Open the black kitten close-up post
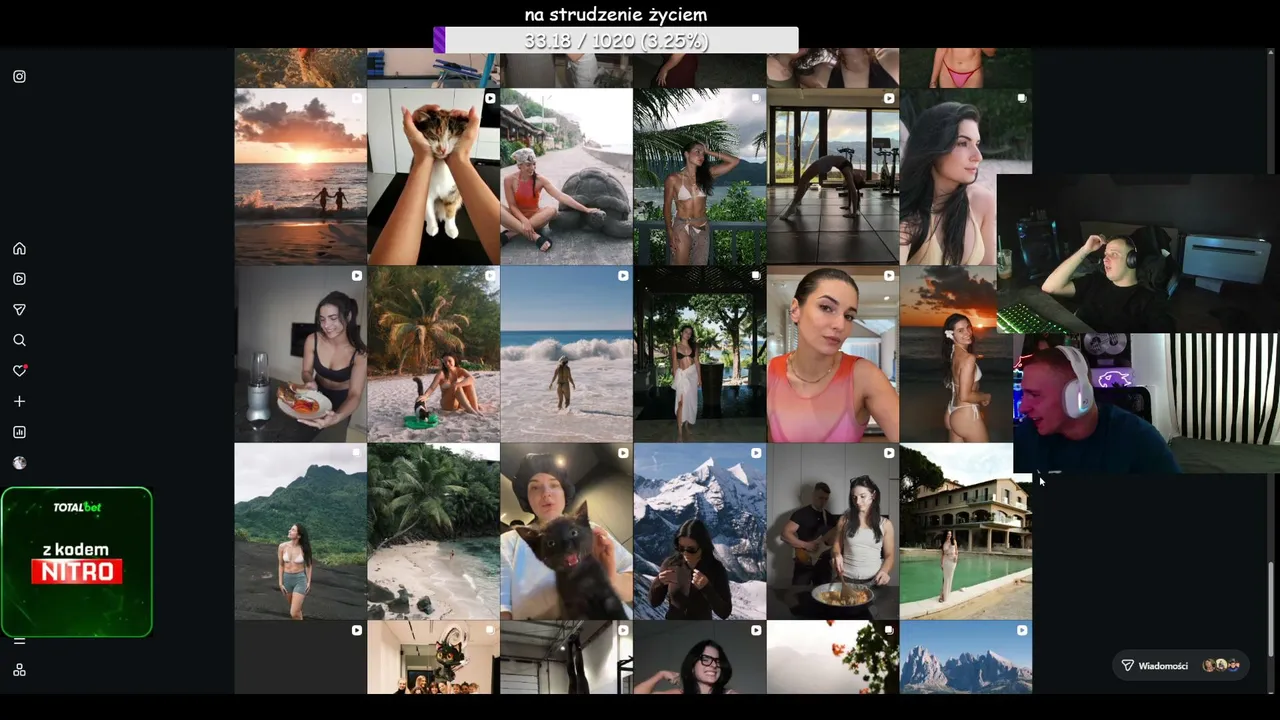 pyautogui.click(x=566, y=532)
